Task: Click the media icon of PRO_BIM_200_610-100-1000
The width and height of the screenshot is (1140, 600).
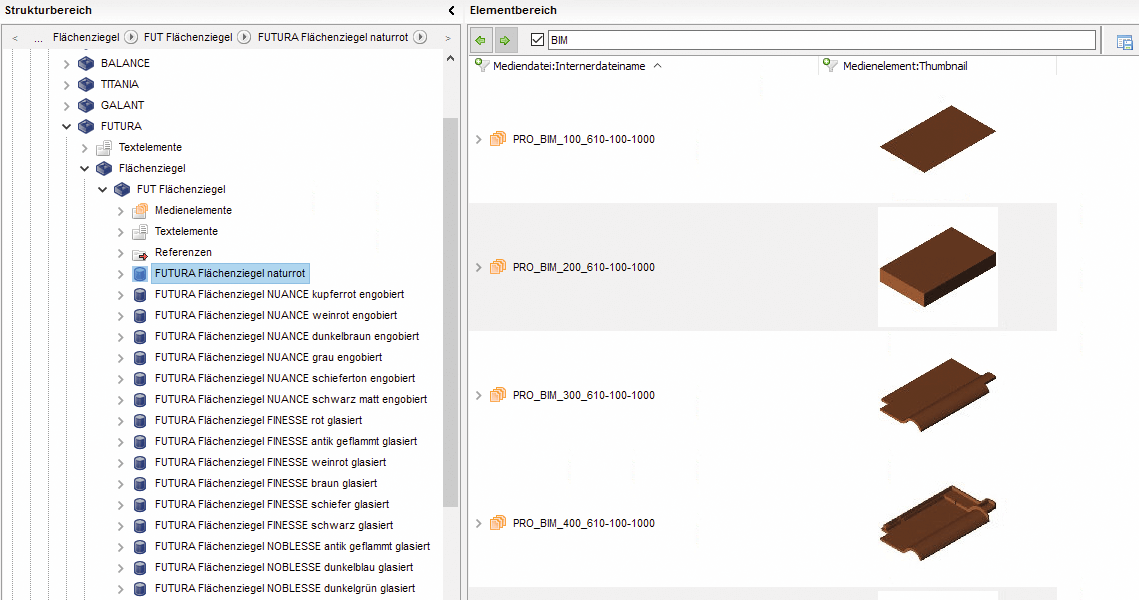Action: pyautogui.click(x=497, y=267)
